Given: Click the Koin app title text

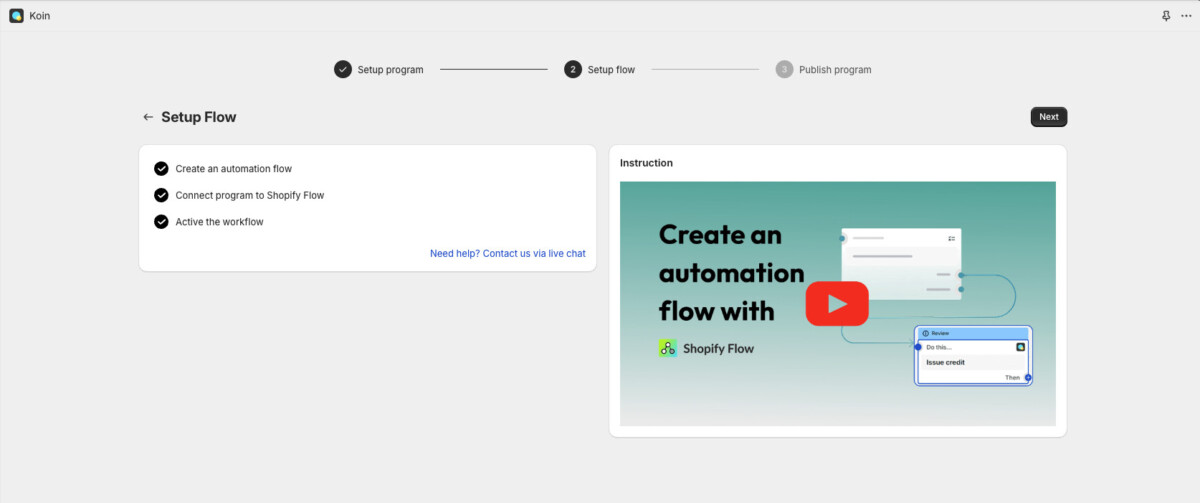Looking at the screenshot, I should [40, 16].
